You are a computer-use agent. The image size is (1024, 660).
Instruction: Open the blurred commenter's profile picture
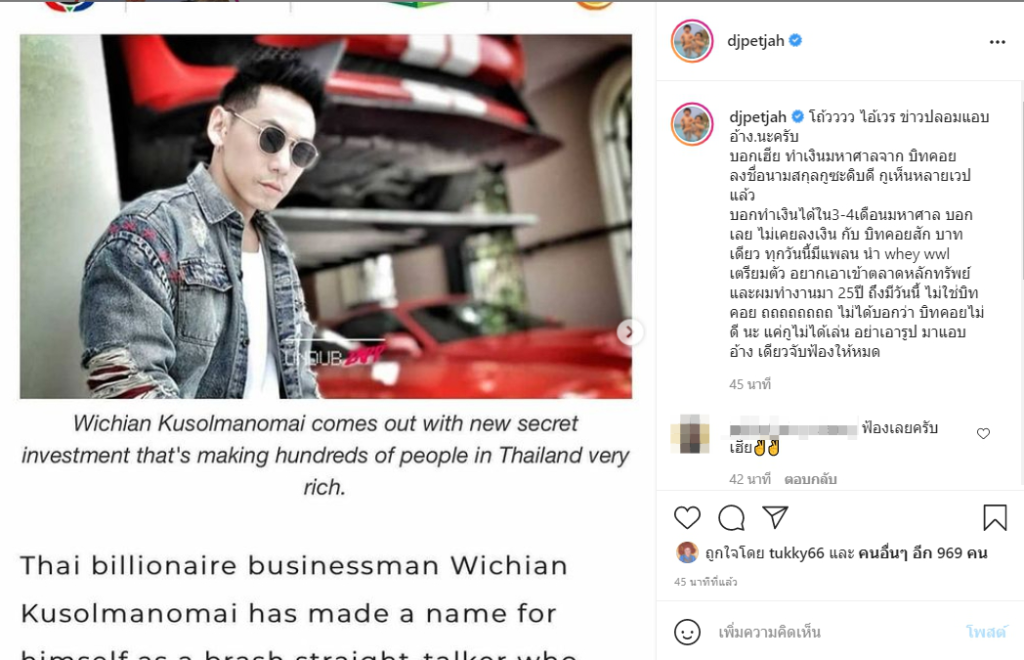[690, 433]
